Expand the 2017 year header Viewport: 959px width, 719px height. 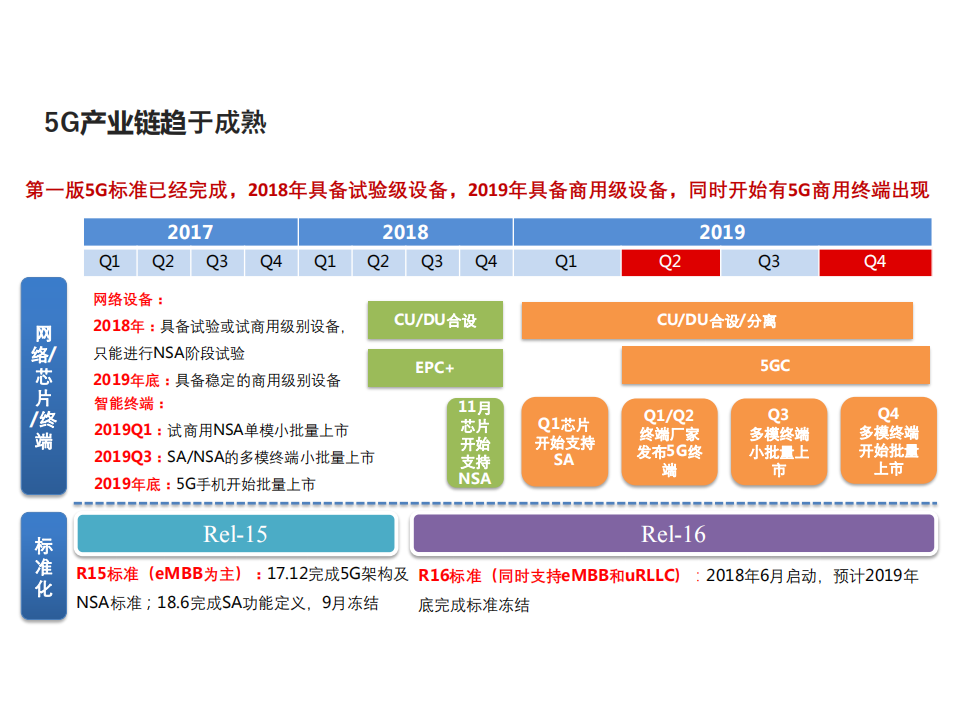[x=190, y=231]
